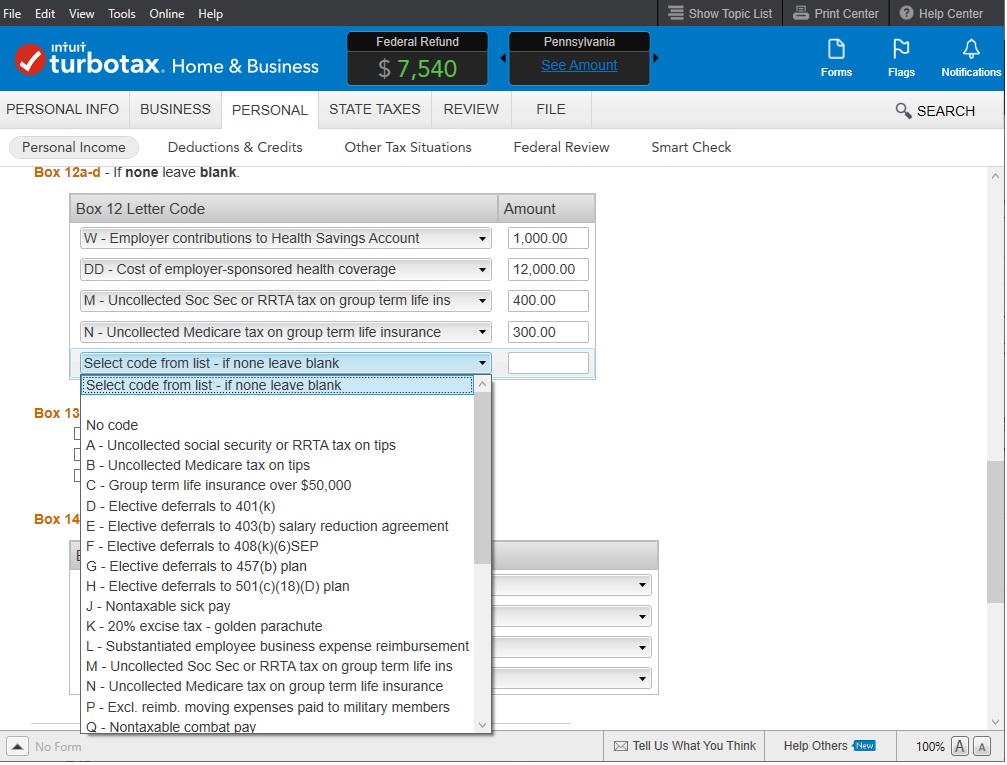The width and height of the screenshot is (1007, 765).
Task: Click the up arrow next to No Form
Action: point(17,746)
